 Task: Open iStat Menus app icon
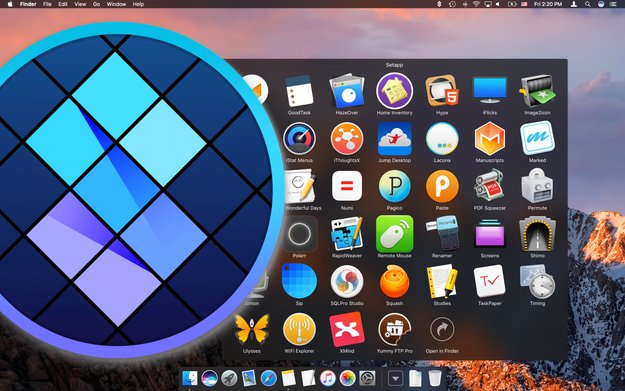(x=299, y=139)
